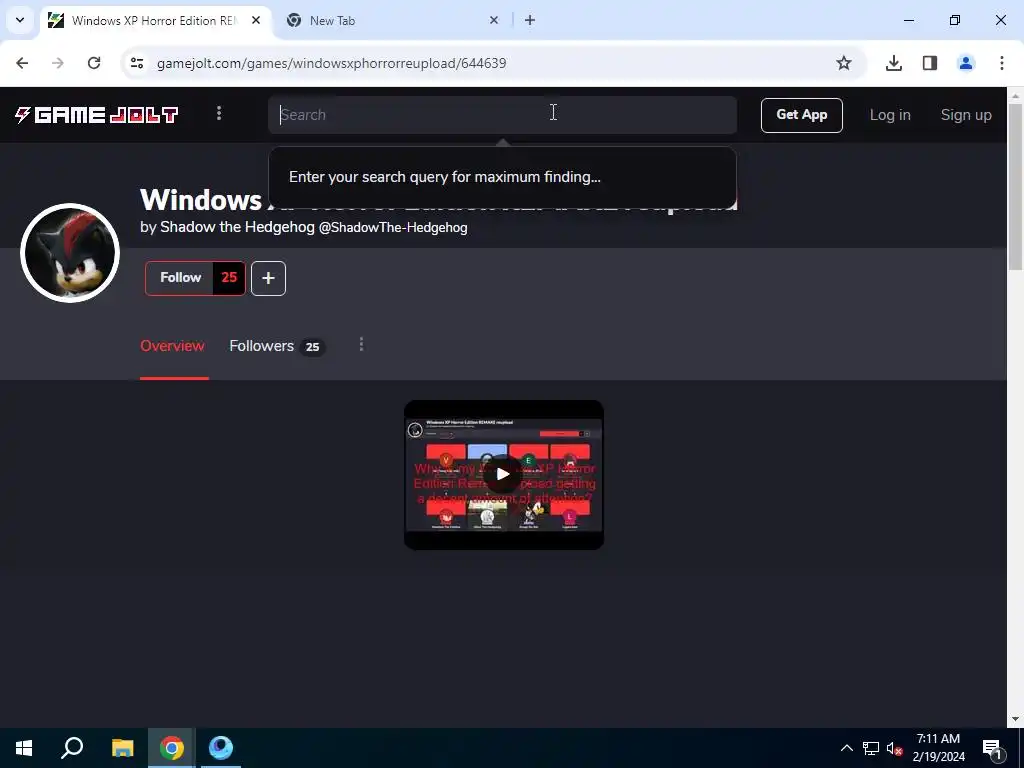Play the game trailer video
The image size is (1024, 768).
(503, 474)
